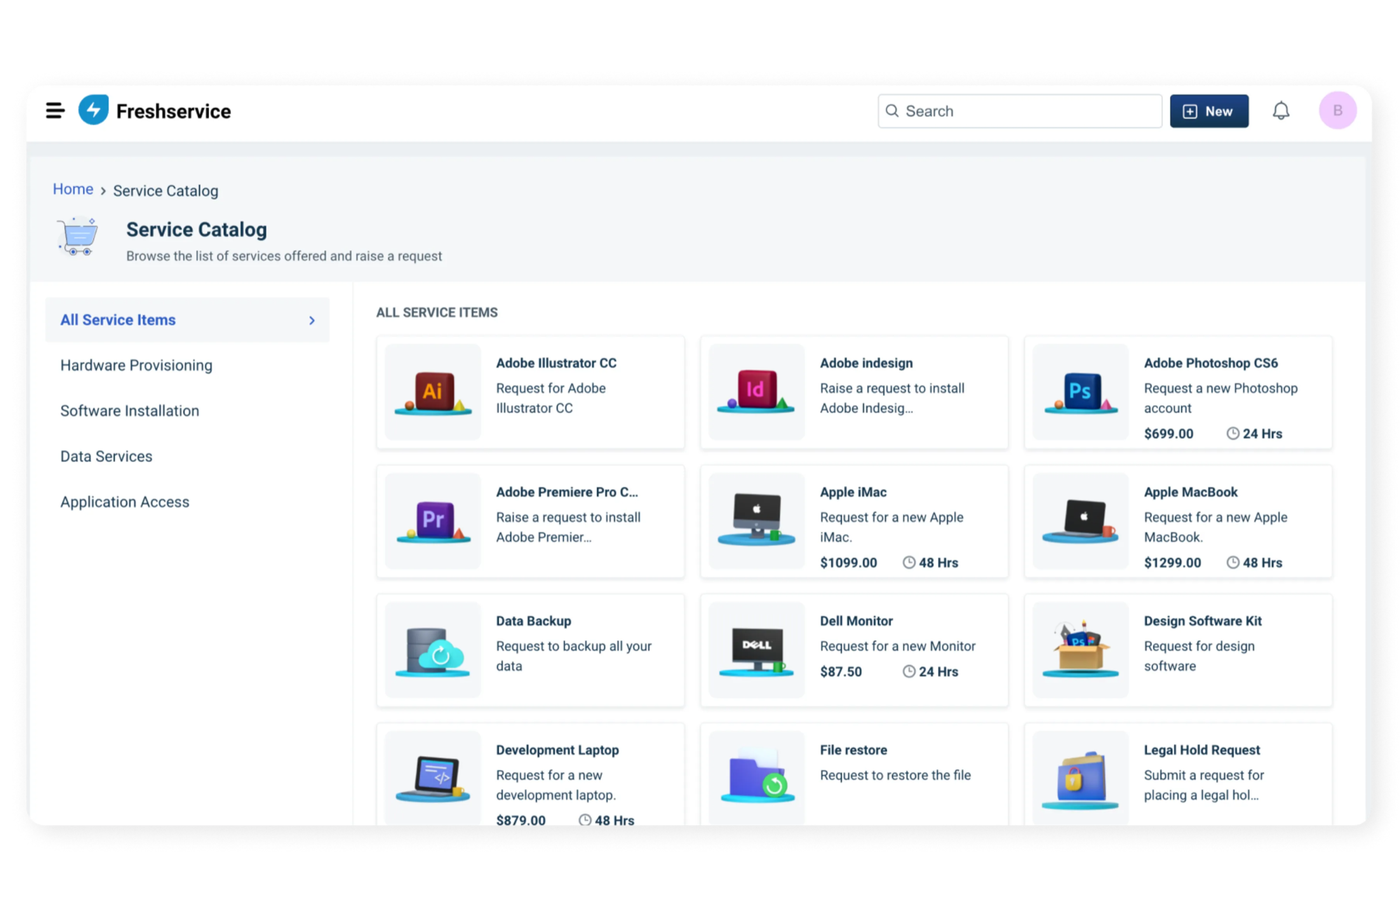1400x910 pixels.
Task: Select Application Access category
Action: tap(125, 502)
